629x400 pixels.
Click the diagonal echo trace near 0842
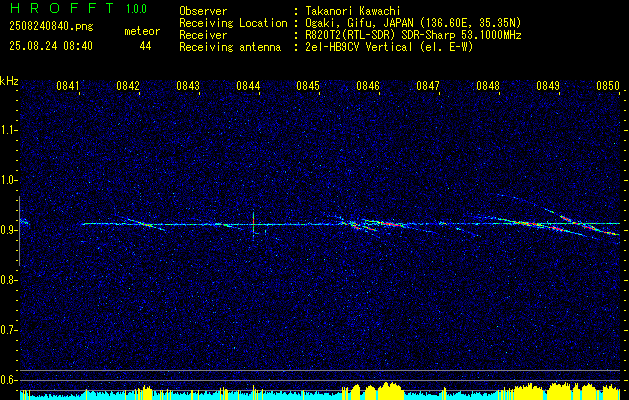tap(144, 224)
